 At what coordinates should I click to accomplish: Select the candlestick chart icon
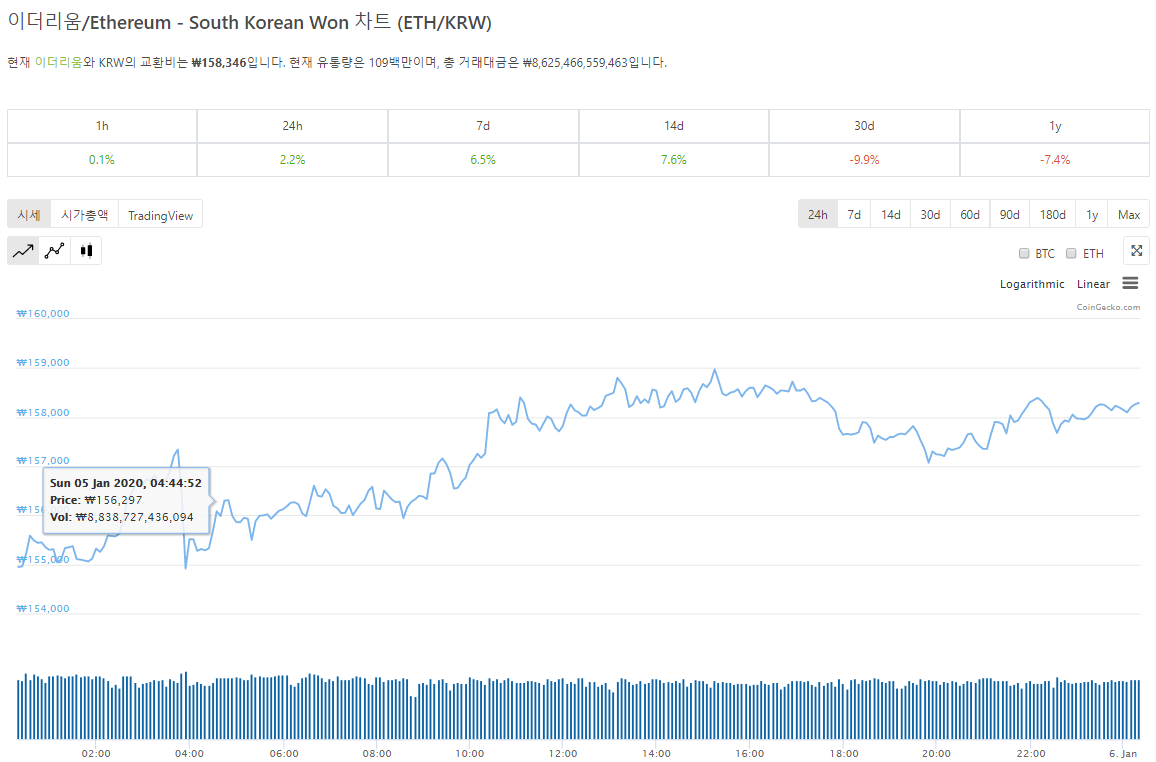(86, 251)
